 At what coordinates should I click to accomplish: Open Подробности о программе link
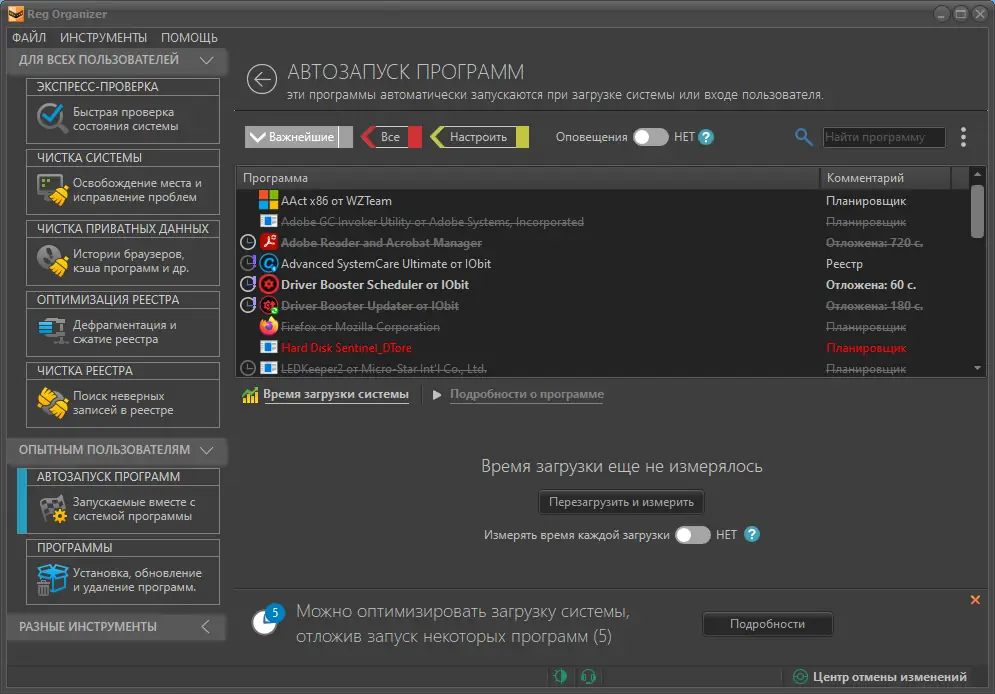tap(527, 394)
